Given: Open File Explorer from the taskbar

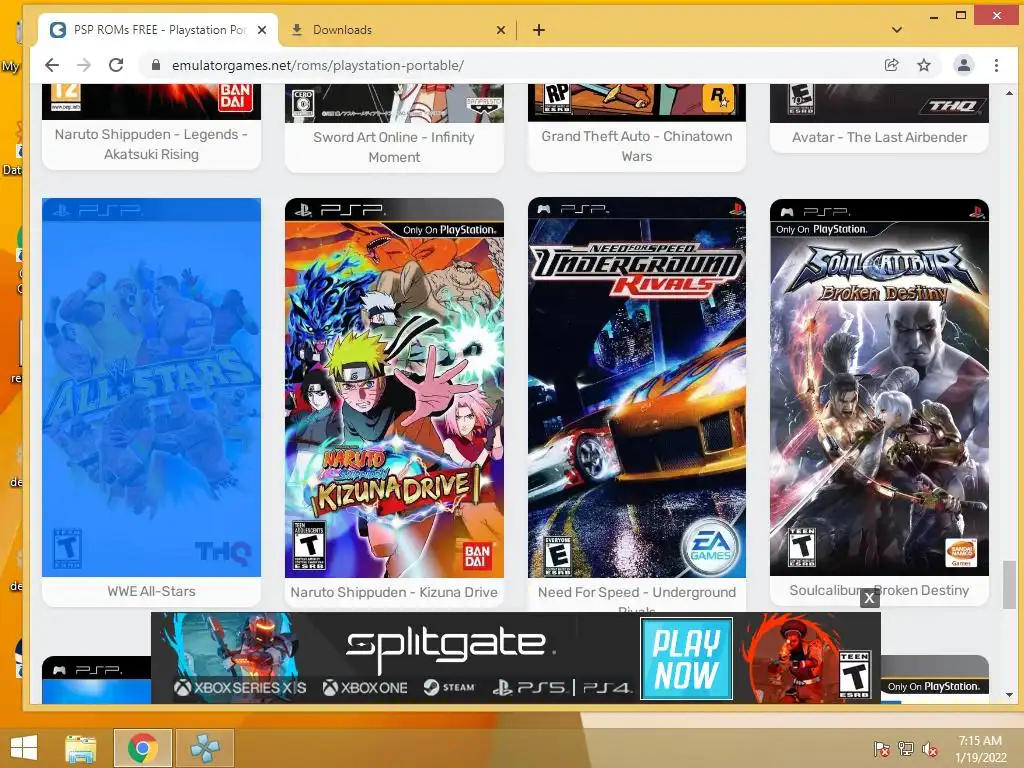Looking at the screenshot, I should 81,748.
